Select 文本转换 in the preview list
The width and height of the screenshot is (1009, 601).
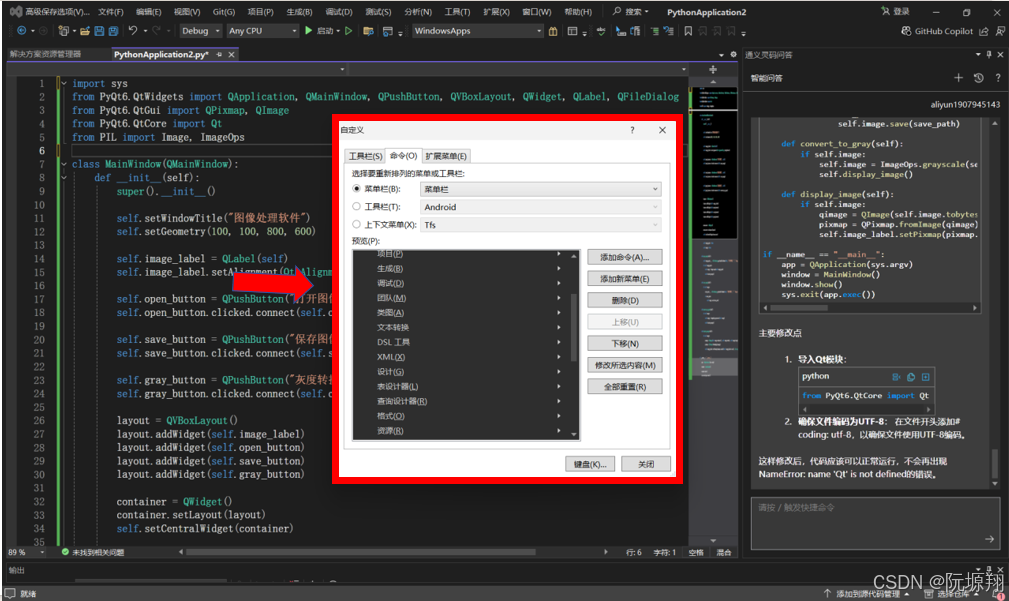pyautogui.click(x=393, y=328)
